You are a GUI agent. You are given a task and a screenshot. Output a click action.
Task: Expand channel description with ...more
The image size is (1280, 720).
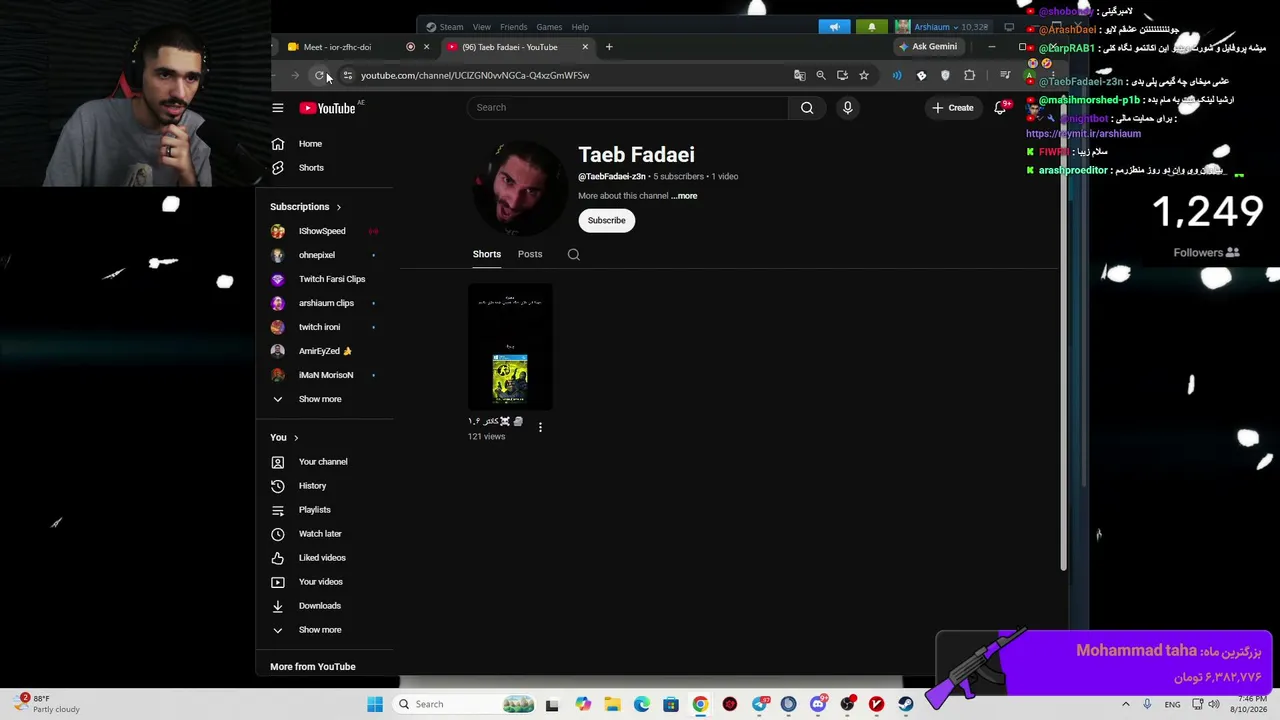[684, 196]
